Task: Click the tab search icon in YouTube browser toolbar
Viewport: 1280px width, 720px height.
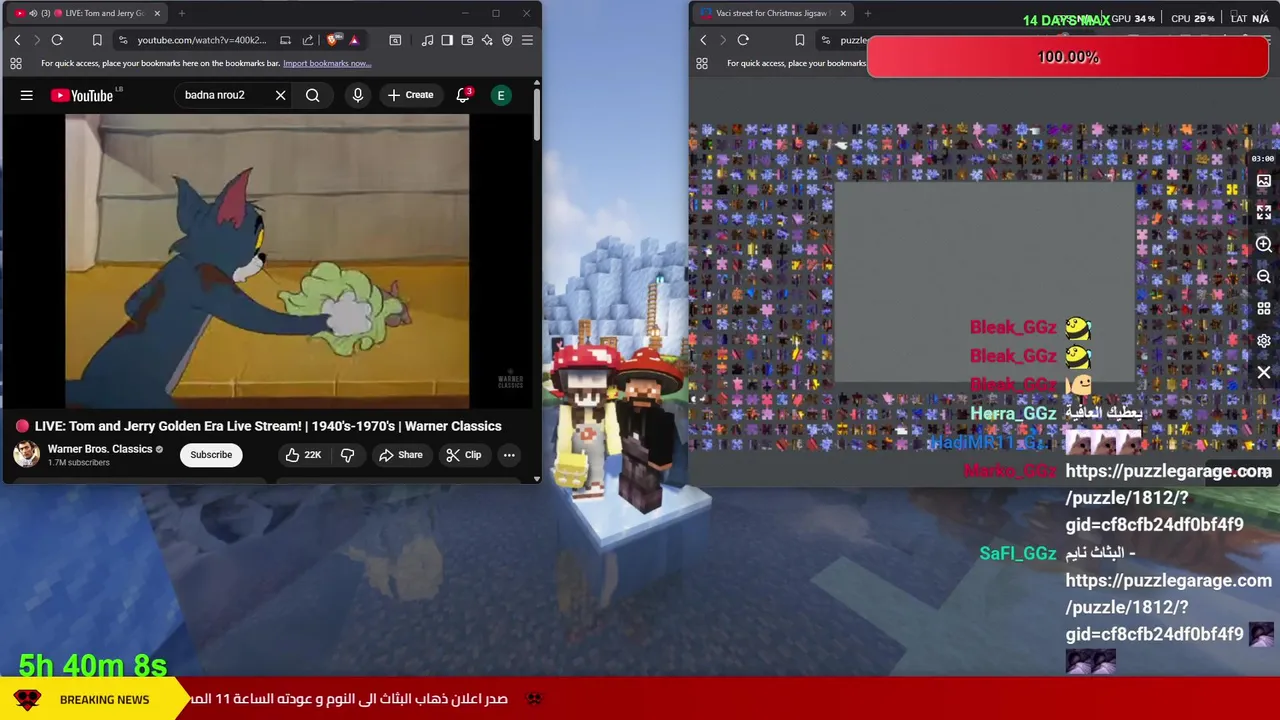Action: 395,40
